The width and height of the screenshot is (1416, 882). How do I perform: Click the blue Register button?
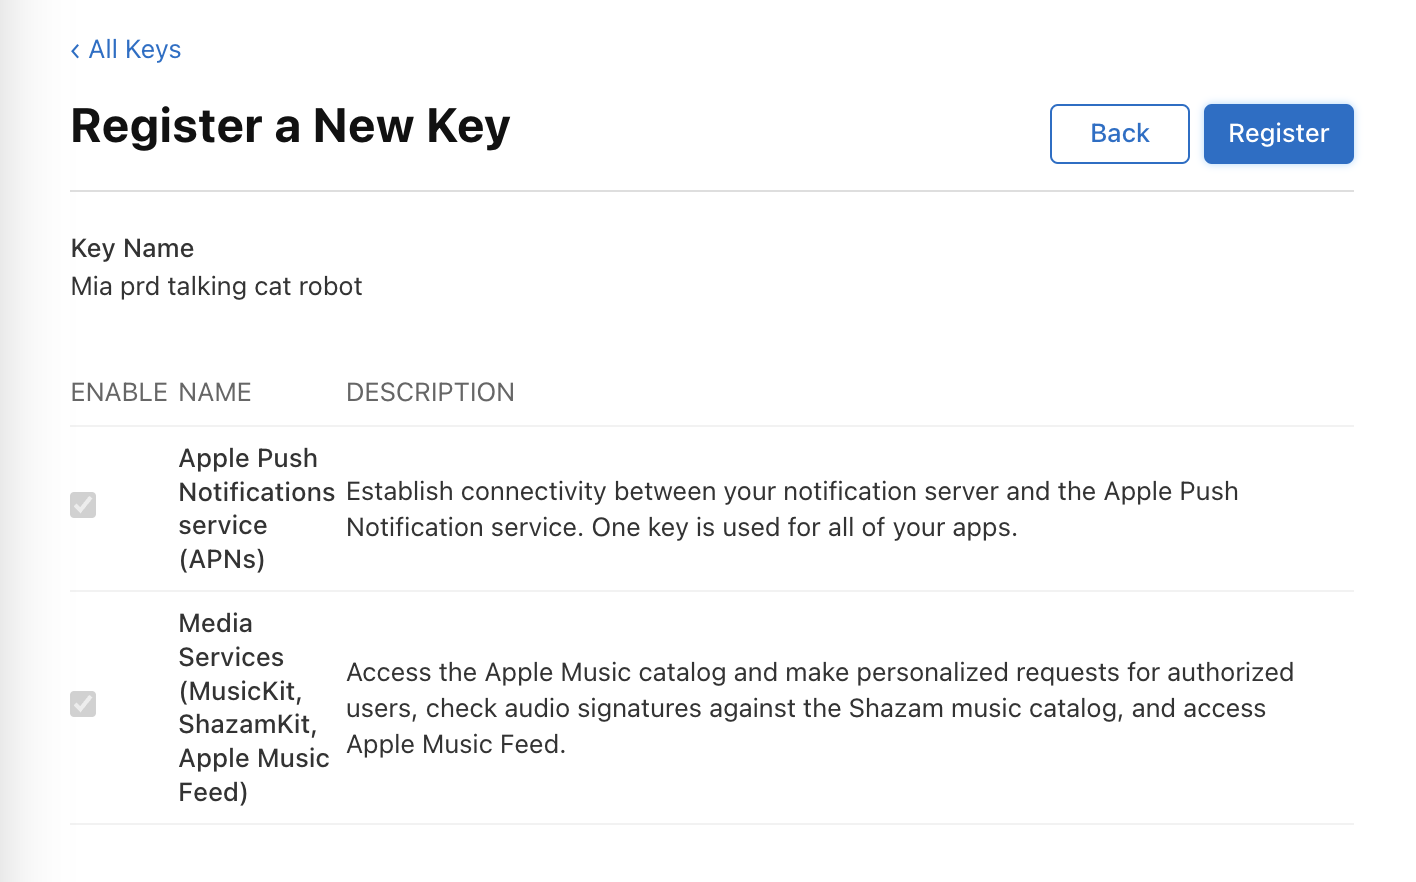[1278, 134]
